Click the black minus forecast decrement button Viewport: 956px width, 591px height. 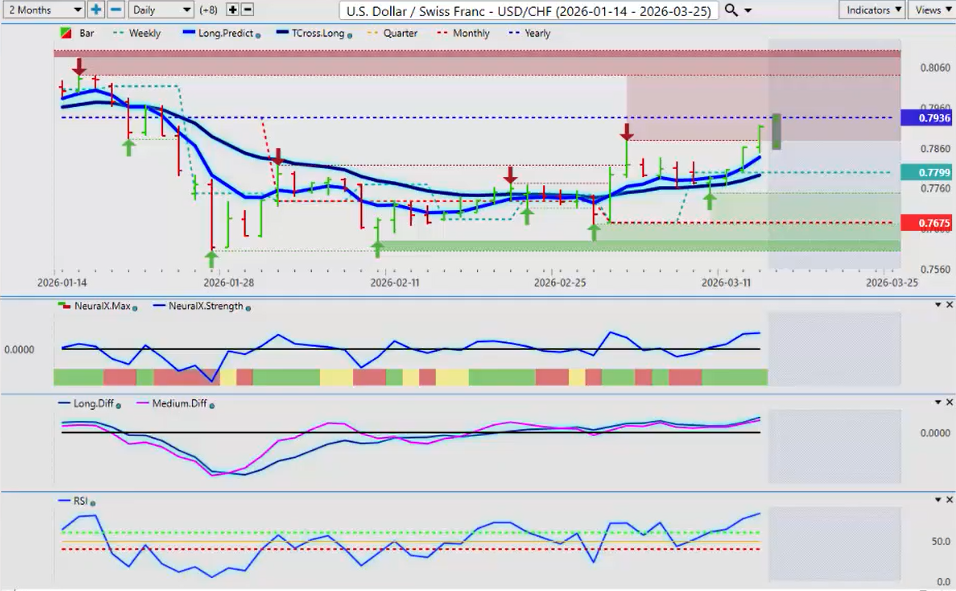248,9
